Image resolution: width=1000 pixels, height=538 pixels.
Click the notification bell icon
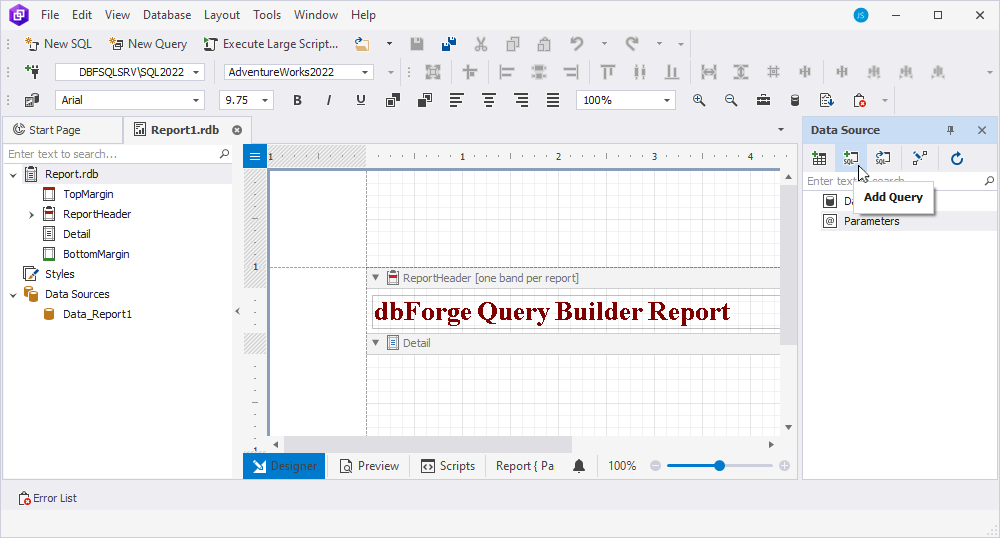(579, 466)
